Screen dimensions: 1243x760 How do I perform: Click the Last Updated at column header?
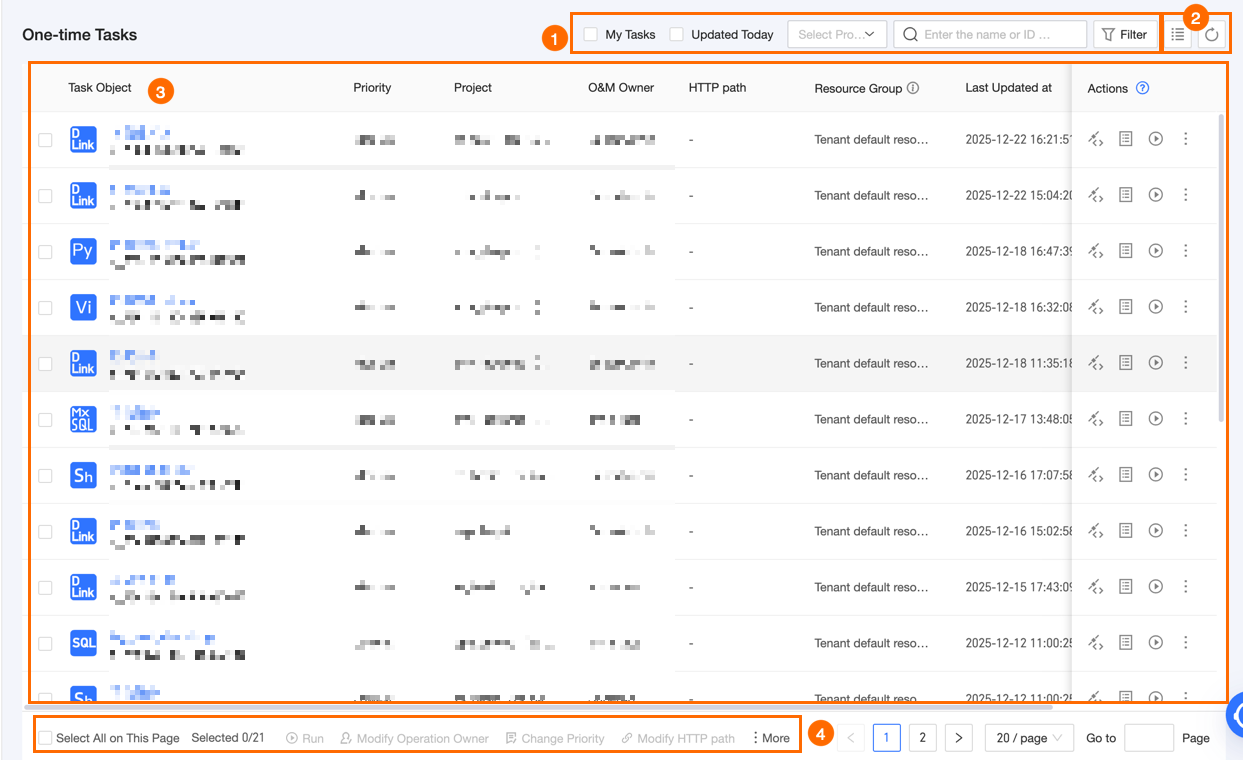coord(1008,88)
